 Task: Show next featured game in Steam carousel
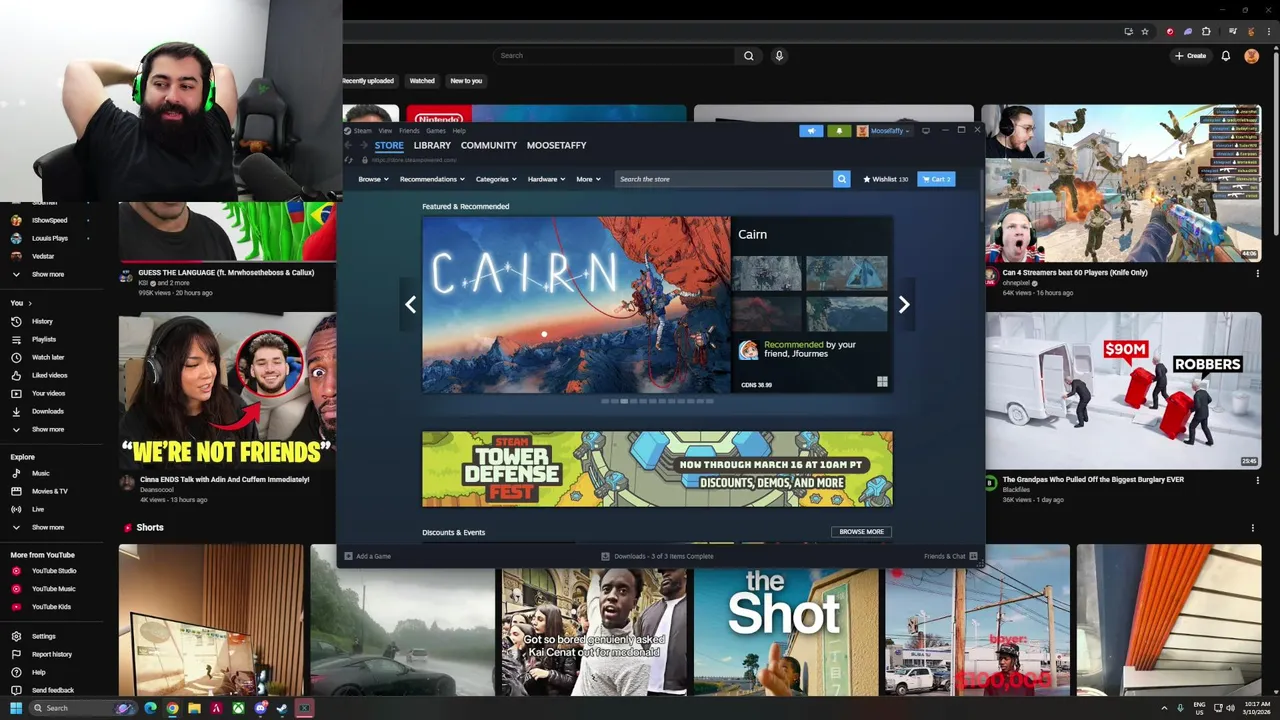click(904, 305)
